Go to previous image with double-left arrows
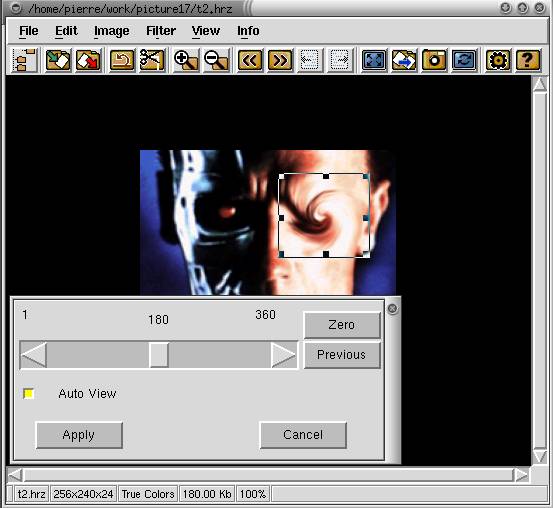This screenshot has width=553, height=508. 250,60
